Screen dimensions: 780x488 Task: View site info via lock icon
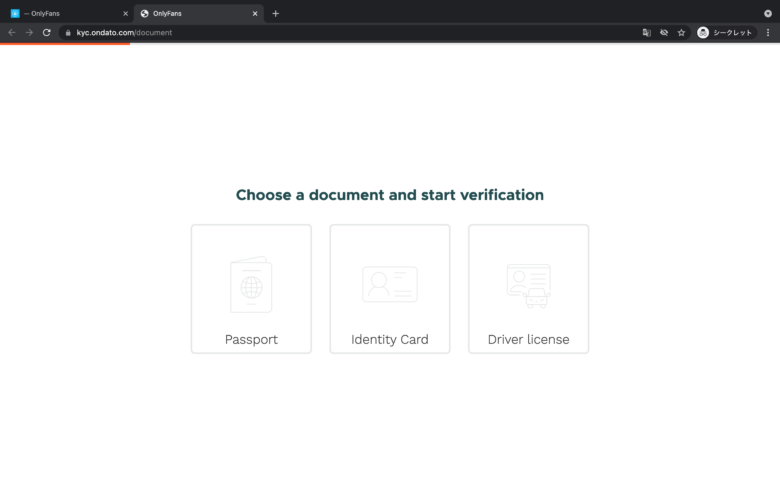pyautogui.click(x=68, y=32)
